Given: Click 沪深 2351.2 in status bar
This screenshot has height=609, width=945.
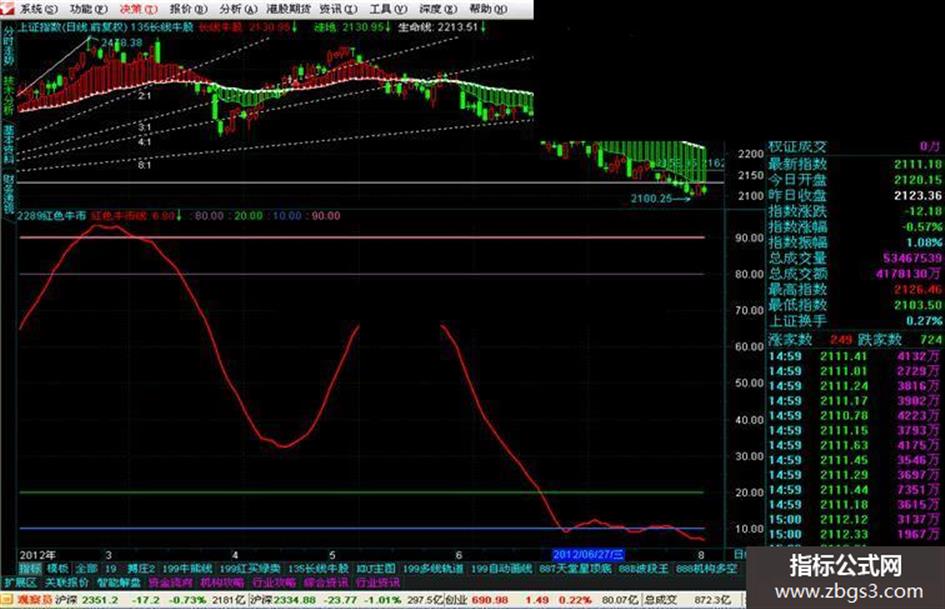Looking at the screenshot, I should 87,600.
